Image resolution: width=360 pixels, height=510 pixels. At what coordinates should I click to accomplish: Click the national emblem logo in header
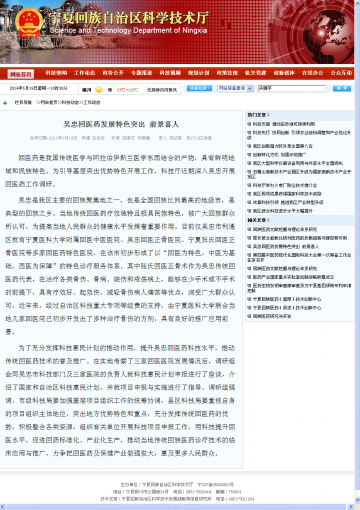29,23
